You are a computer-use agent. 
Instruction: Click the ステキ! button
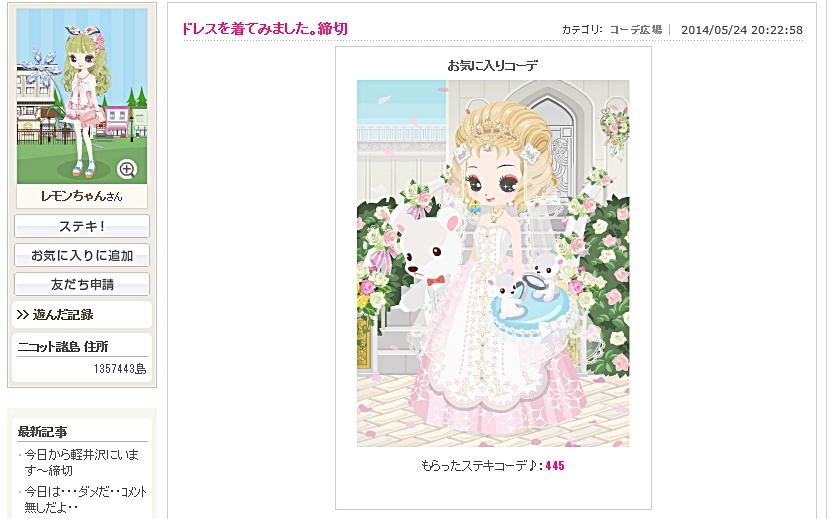82,226
